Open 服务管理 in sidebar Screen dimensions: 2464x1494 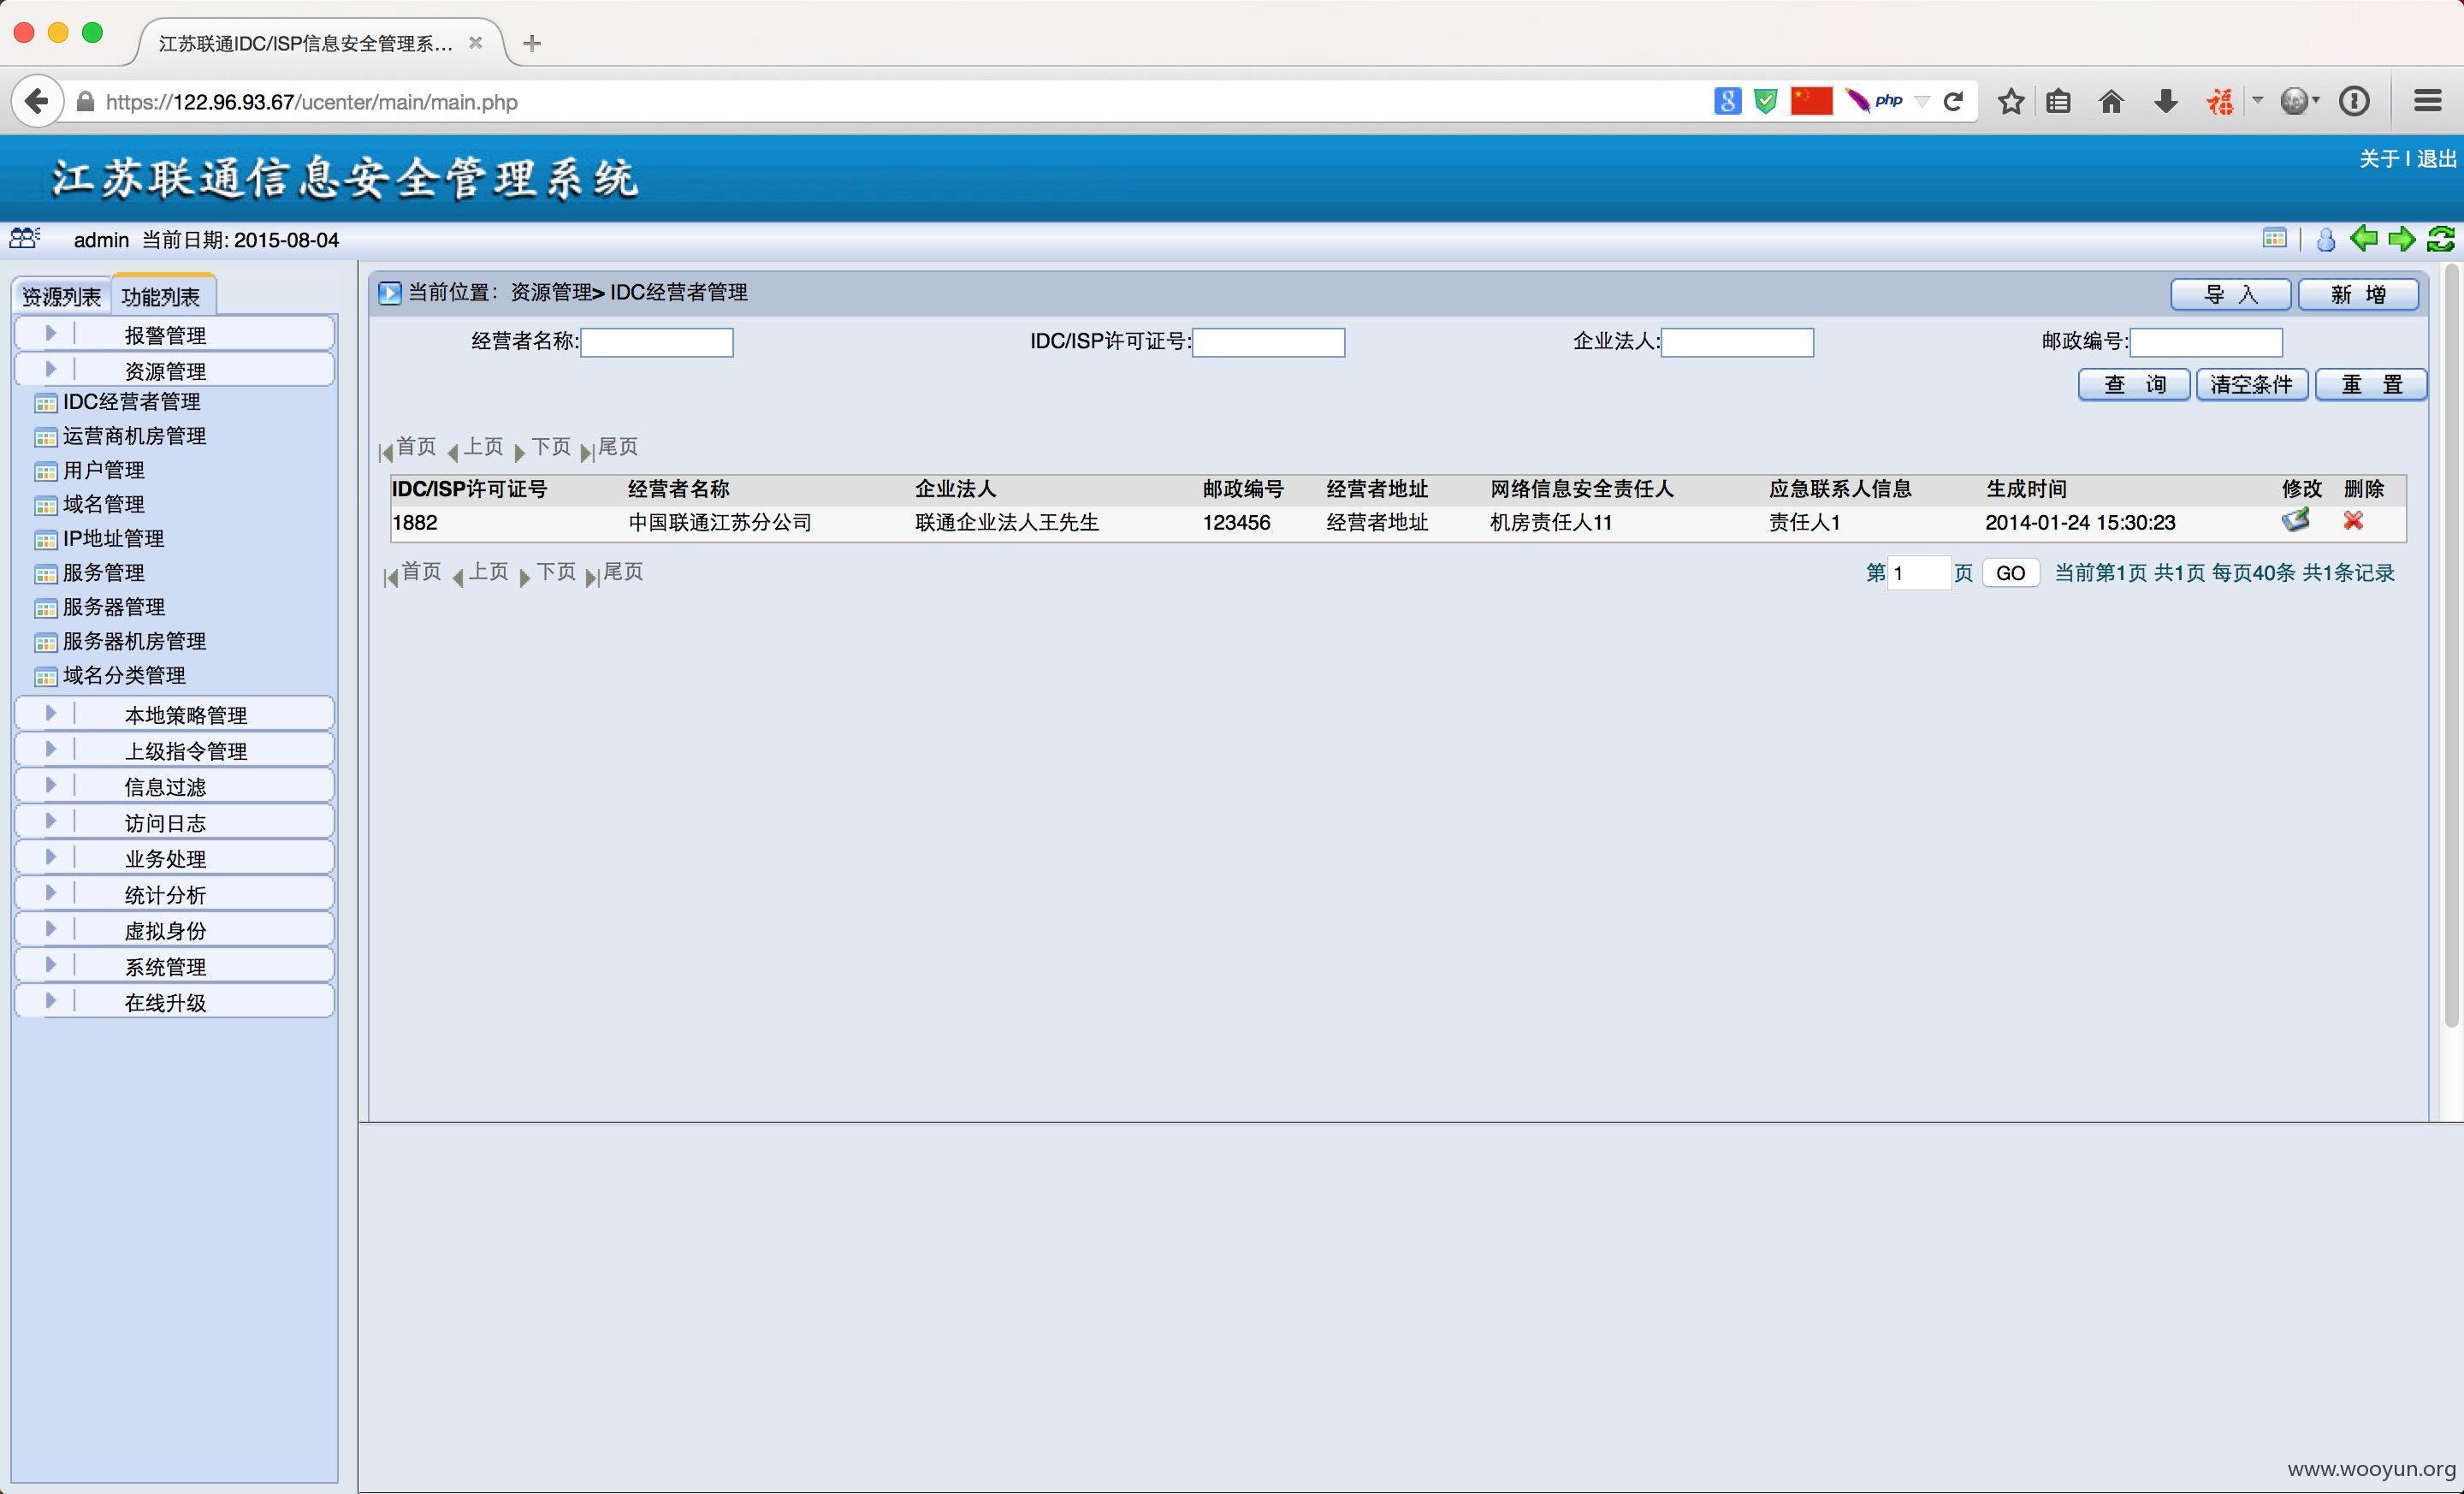pyautogui.click(x=103, y=572)
